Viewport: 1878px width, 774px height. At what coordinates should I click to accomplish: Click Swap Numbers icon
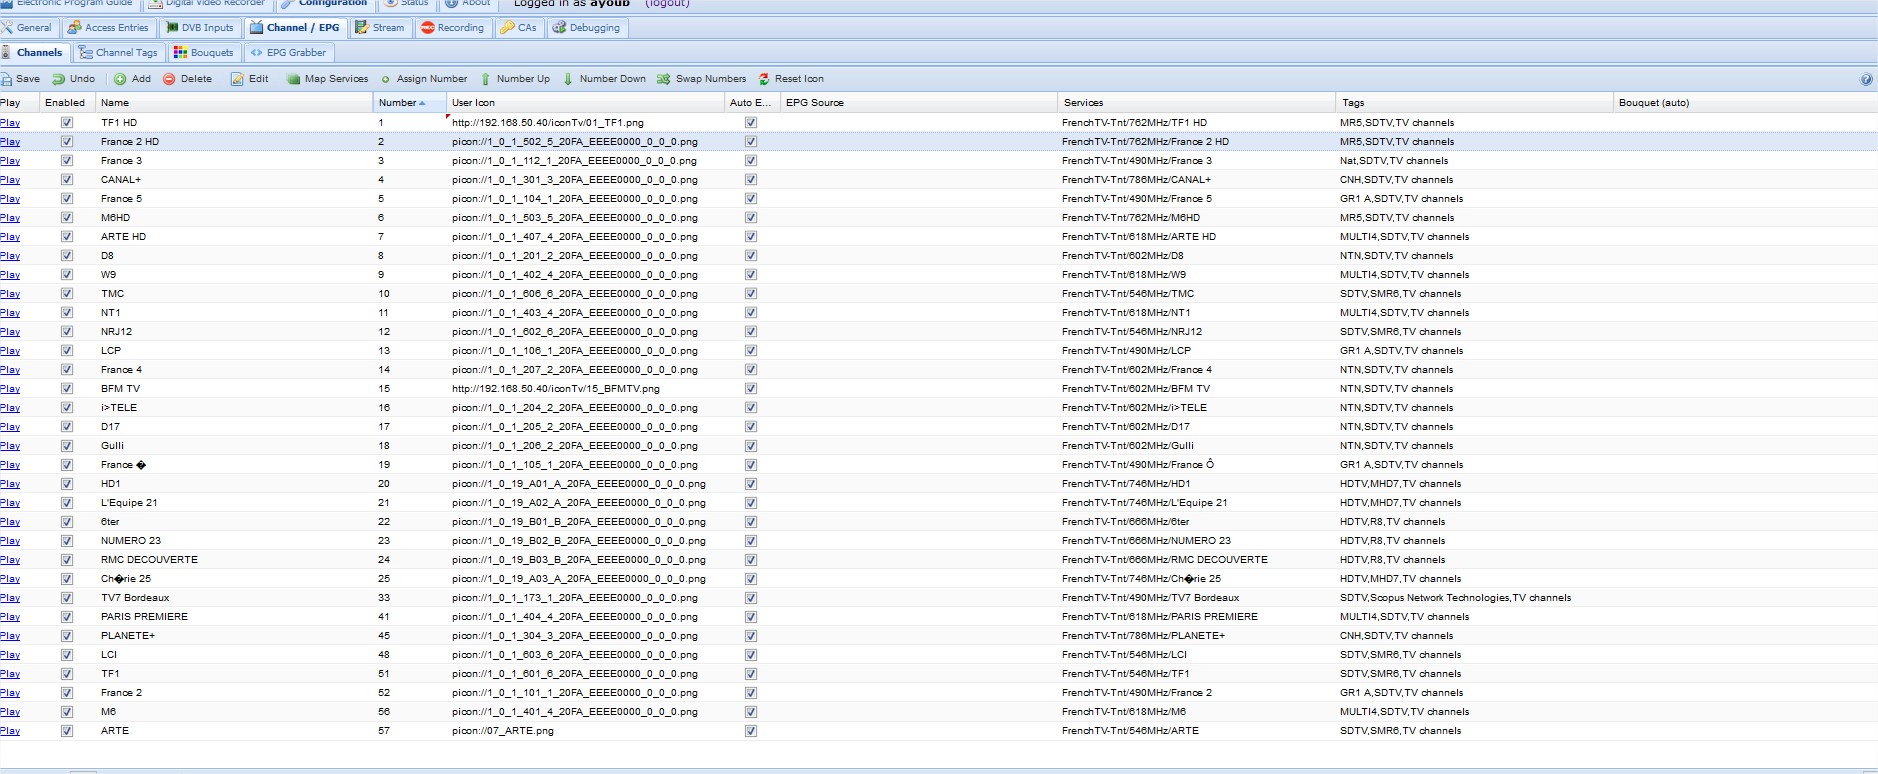click(663, 79)
